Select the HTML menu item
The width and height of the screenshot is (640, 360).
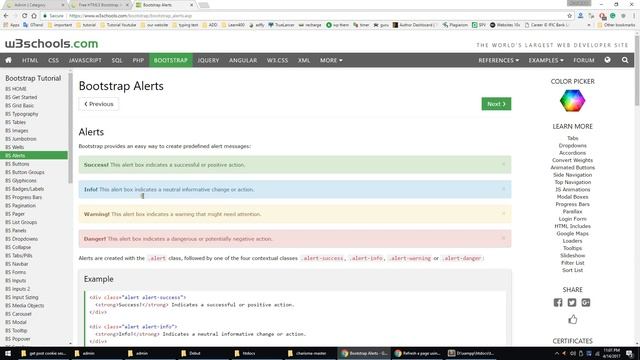pyautogui.click(x=30, y=60)
